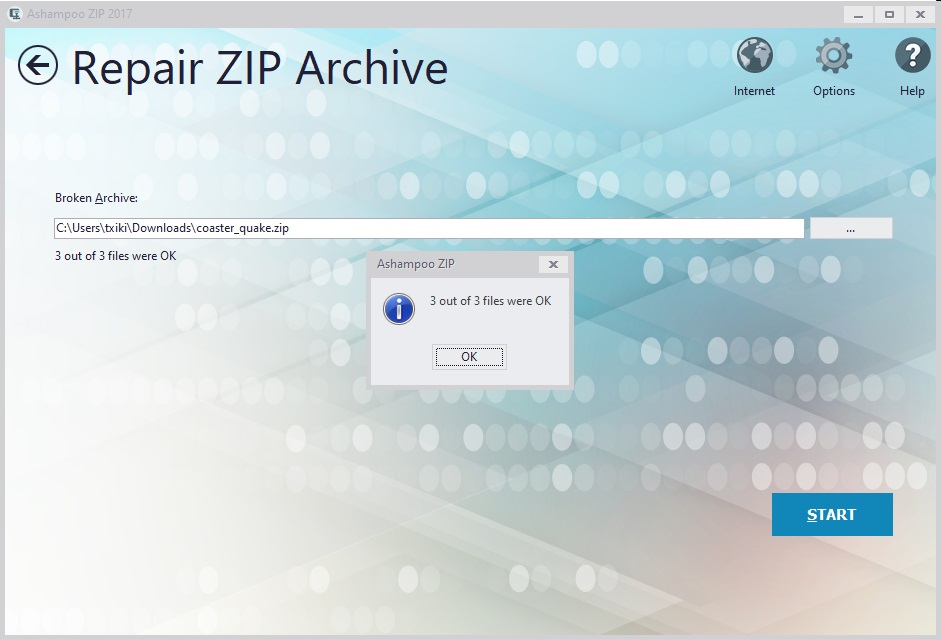Screen dimensions: 941x639
Task: Minimize the Ashampoo ZIP 2017 window
Action: [x=856, y=14]
